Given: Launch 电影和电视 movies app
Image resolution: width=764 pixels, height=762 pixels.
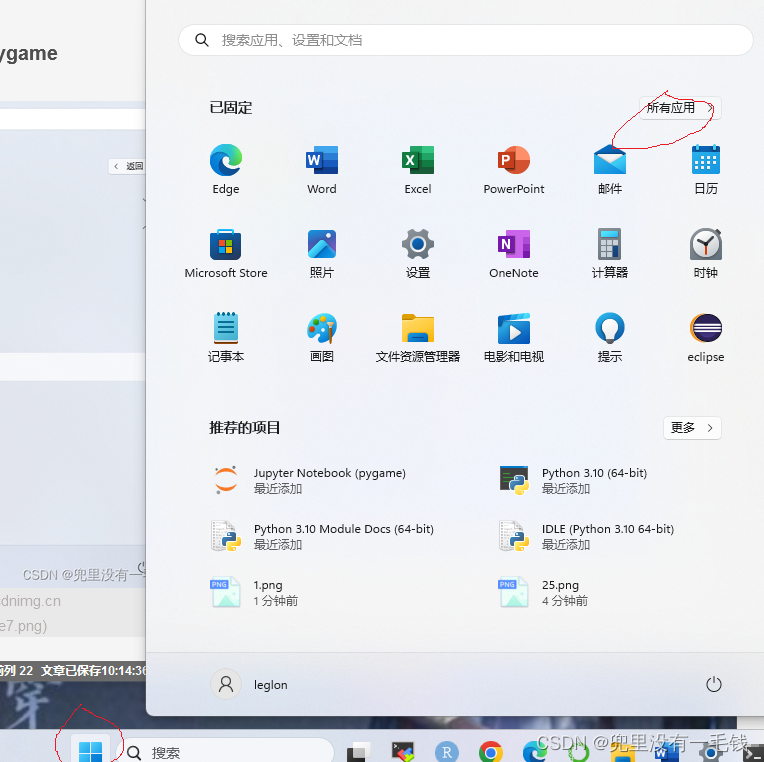Looking at the screenshot, I should (x=514, y=337).
